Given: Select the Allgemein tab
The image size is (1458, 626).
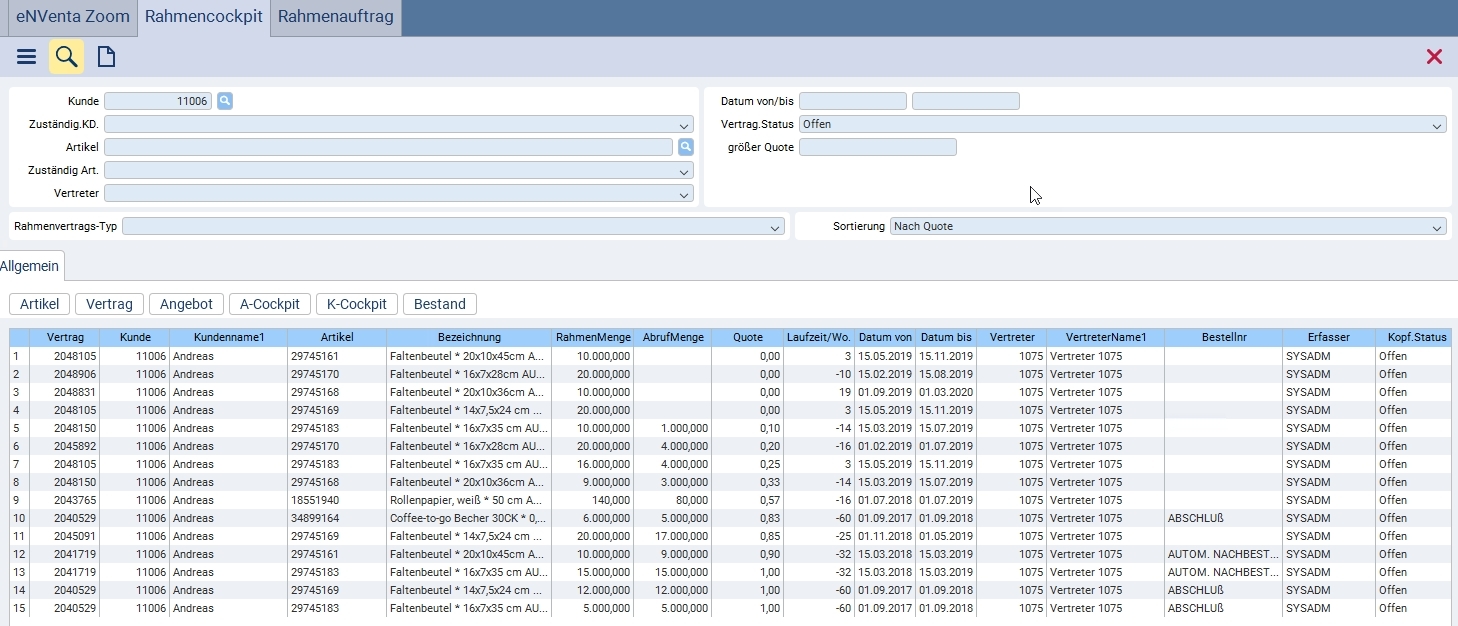Looking at the screenshot, I should pos(32,265).
